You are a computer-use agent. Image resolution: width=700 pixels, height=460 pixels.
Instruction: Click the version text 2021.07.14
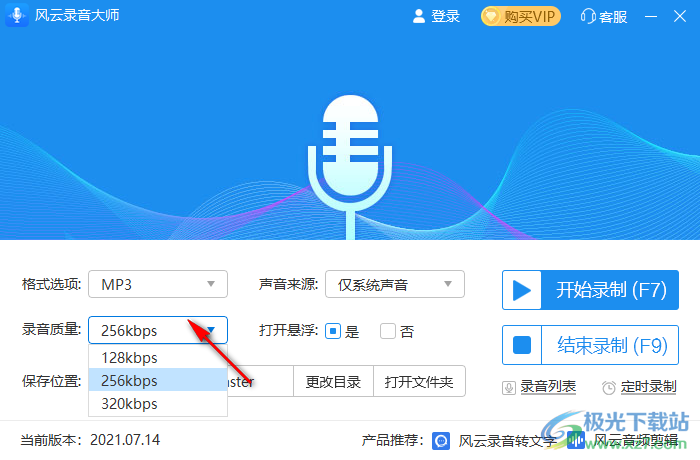point(125,440)
